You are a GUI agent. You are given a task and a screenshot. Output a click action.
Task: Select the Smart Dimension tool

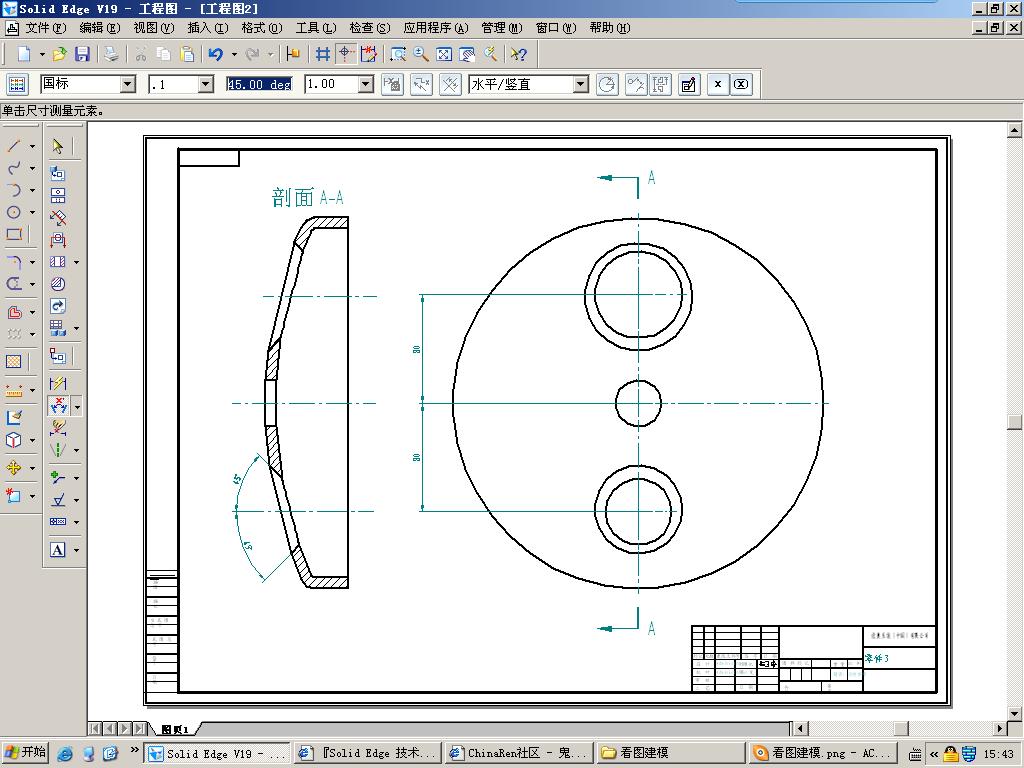pyautogui.click(x=57, y=383)
